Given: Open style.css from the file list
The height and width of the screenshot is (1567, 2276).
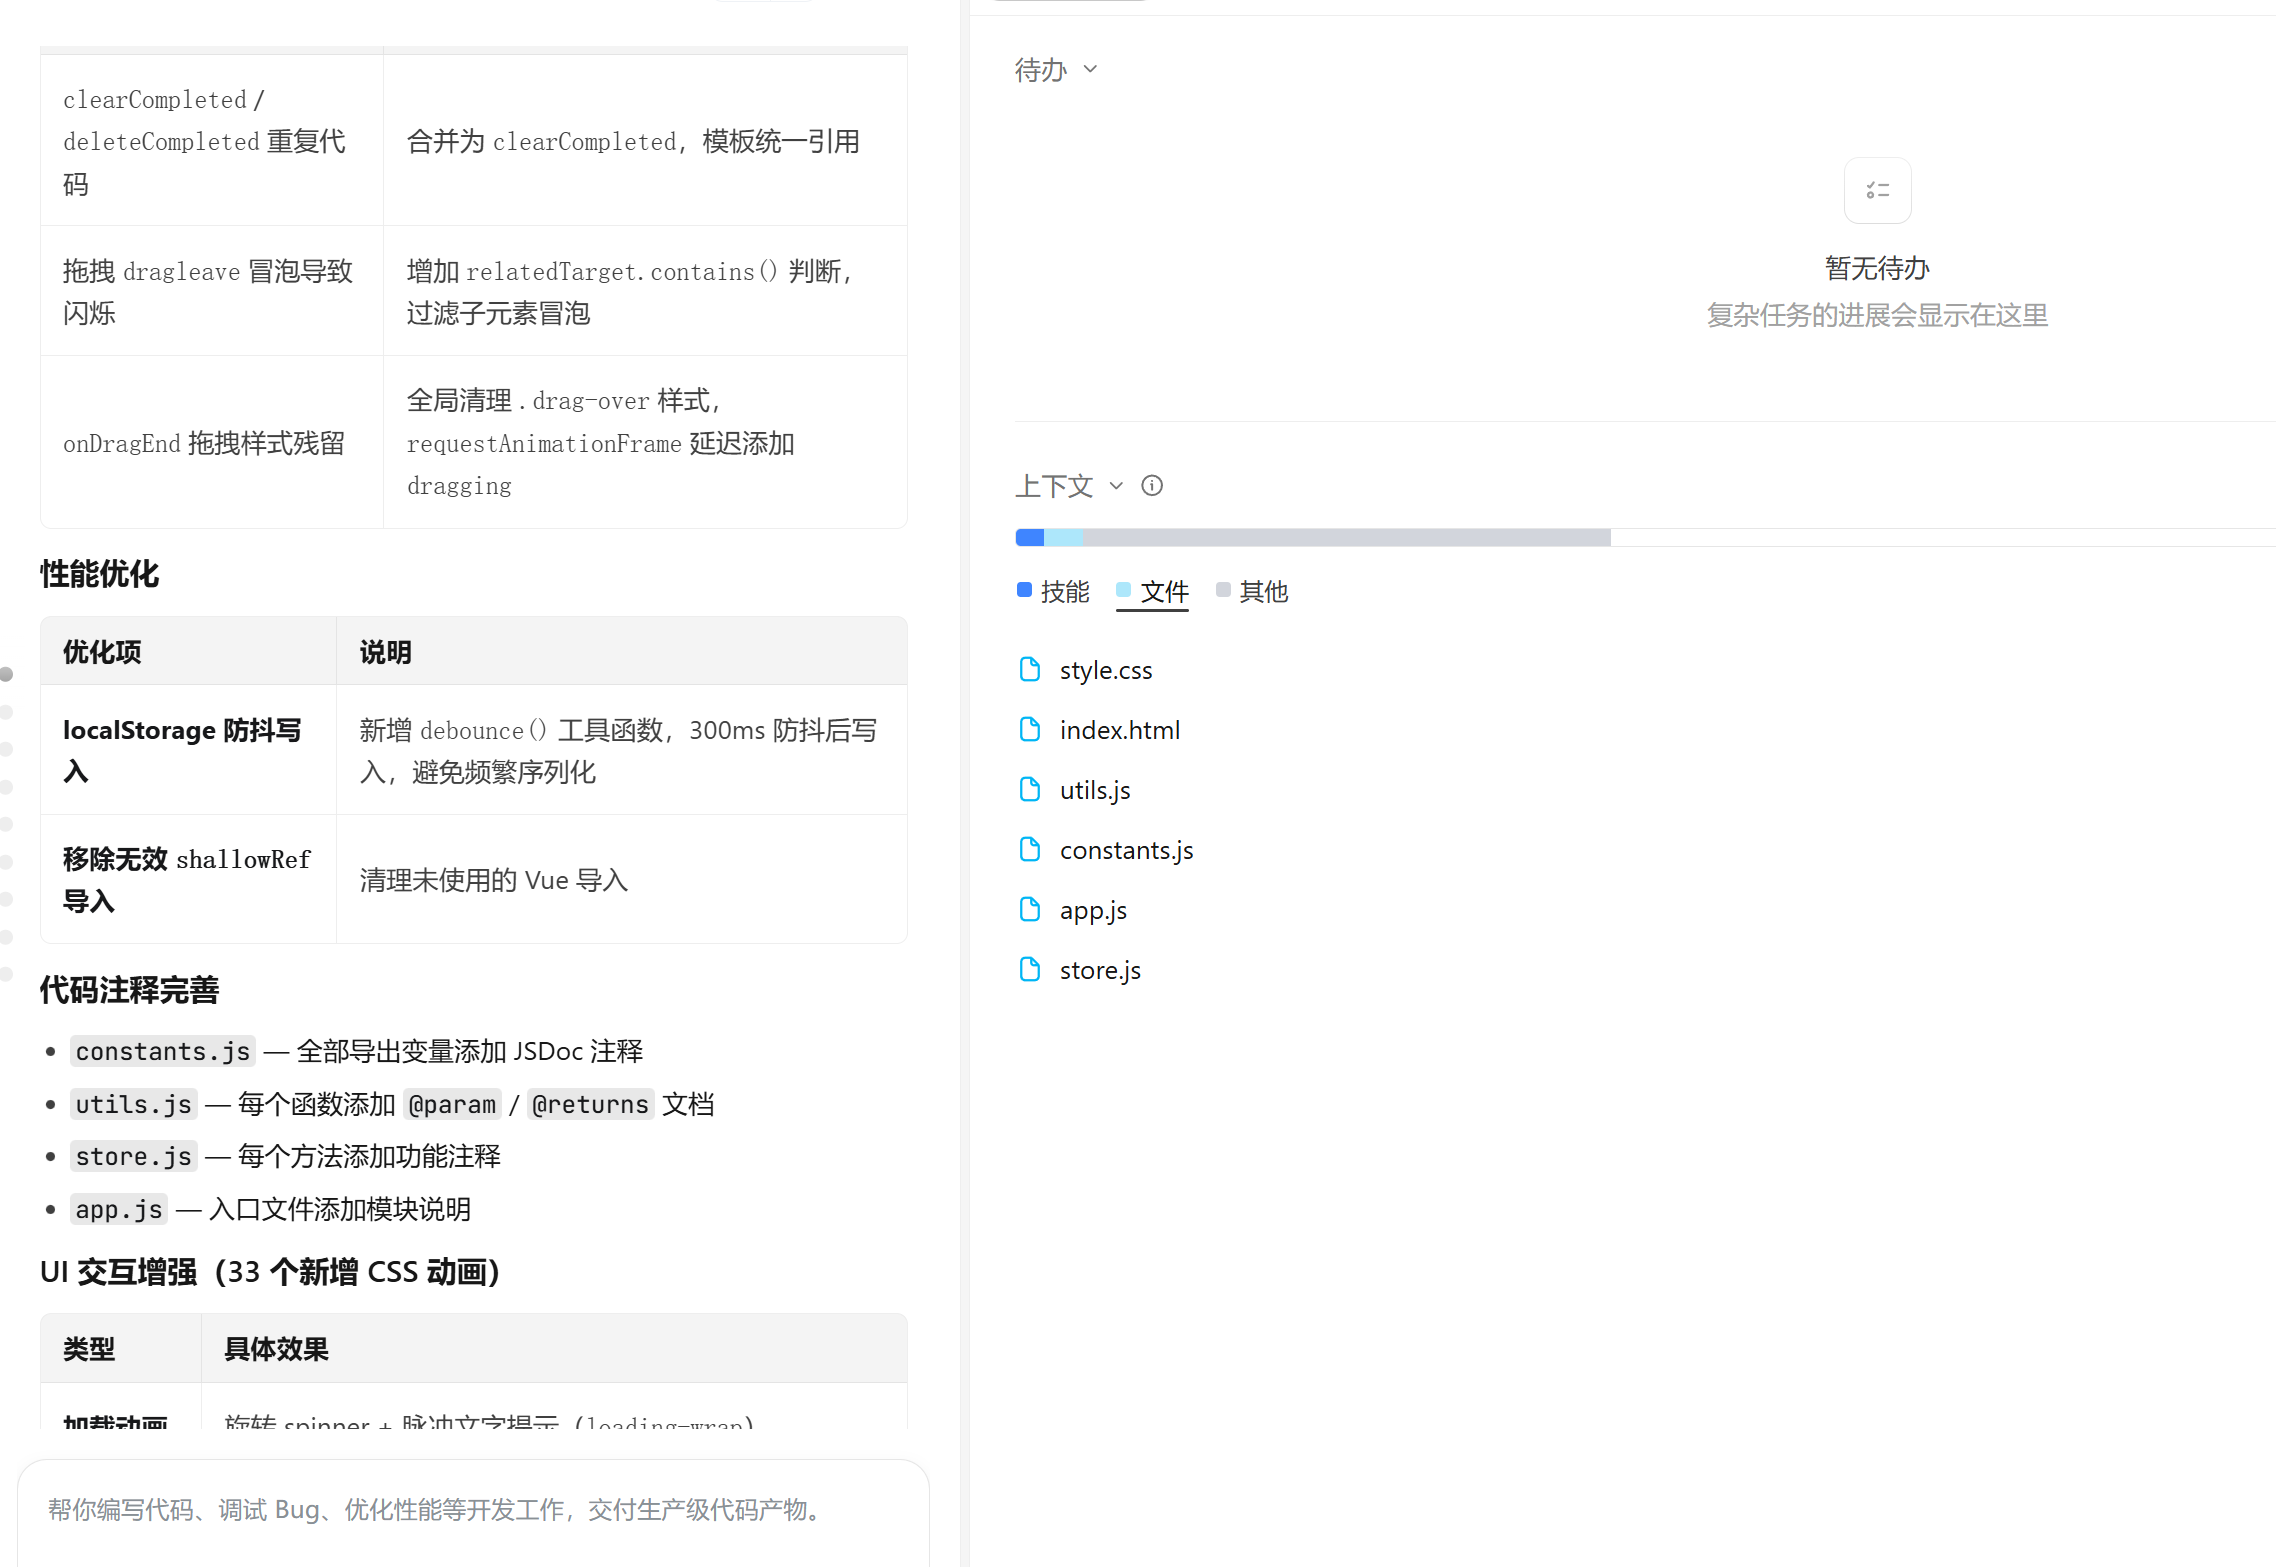Looking at the screenshot, I should click(1106, 670).
